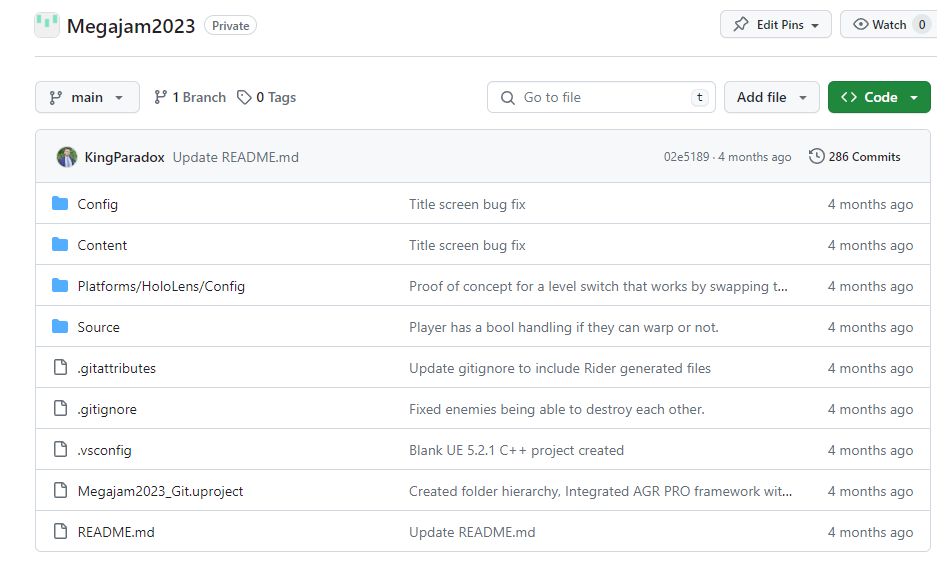The height and width of the screenshot is (567, 937).
Task: Click the Go to file search field
Action: click(600, 97)
